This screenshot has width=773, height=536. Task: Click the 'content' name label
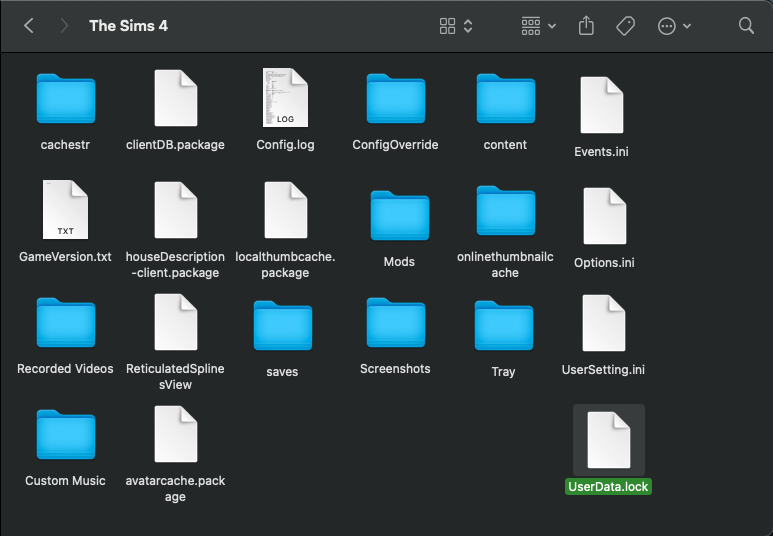(505, 144)
